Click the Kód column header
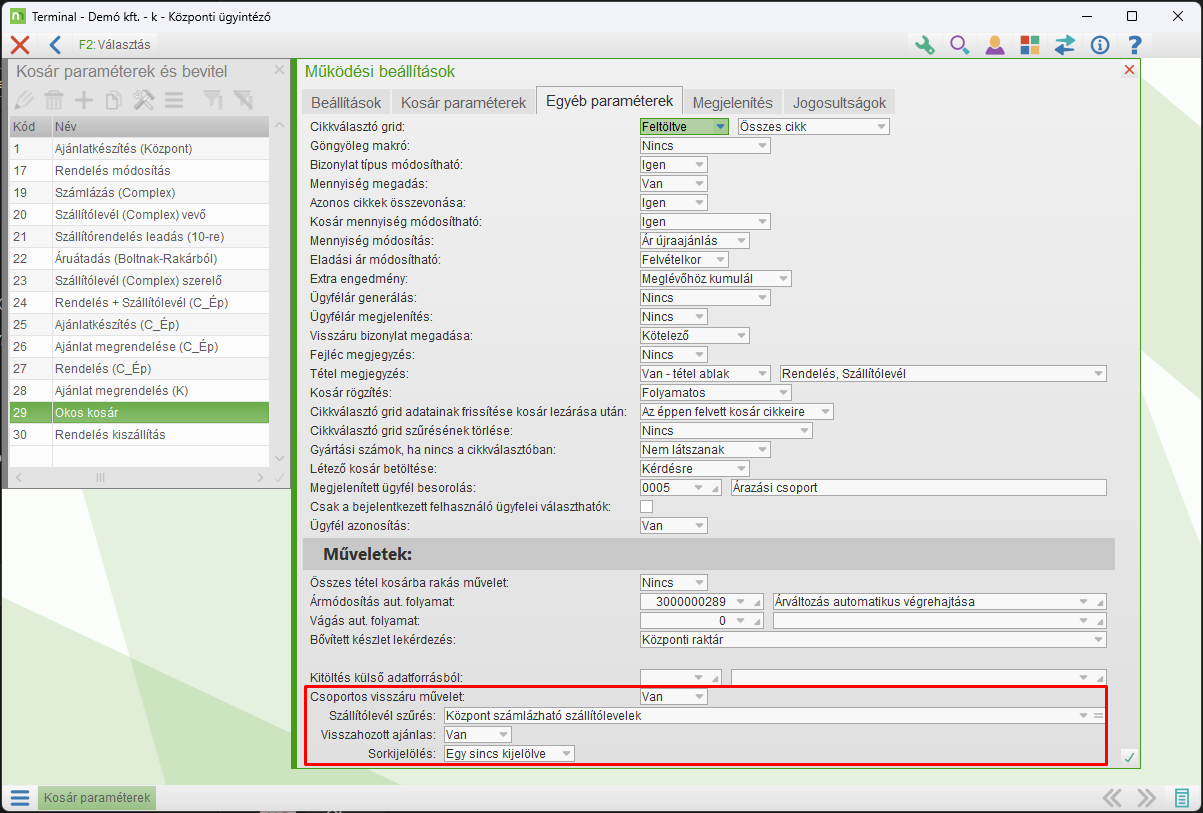 click(29, 127)
